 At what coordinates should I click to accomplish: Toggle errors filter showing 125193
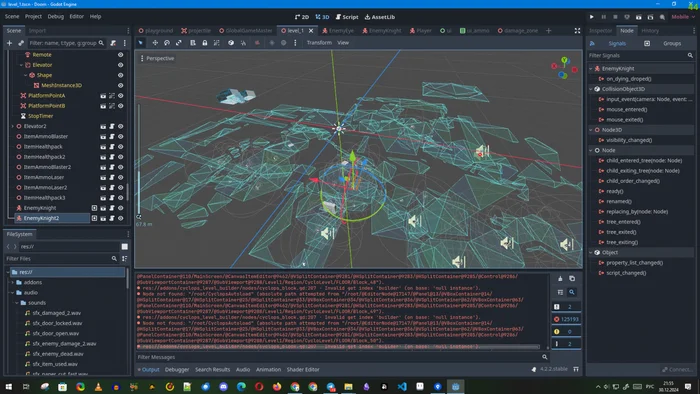(566, 319)
